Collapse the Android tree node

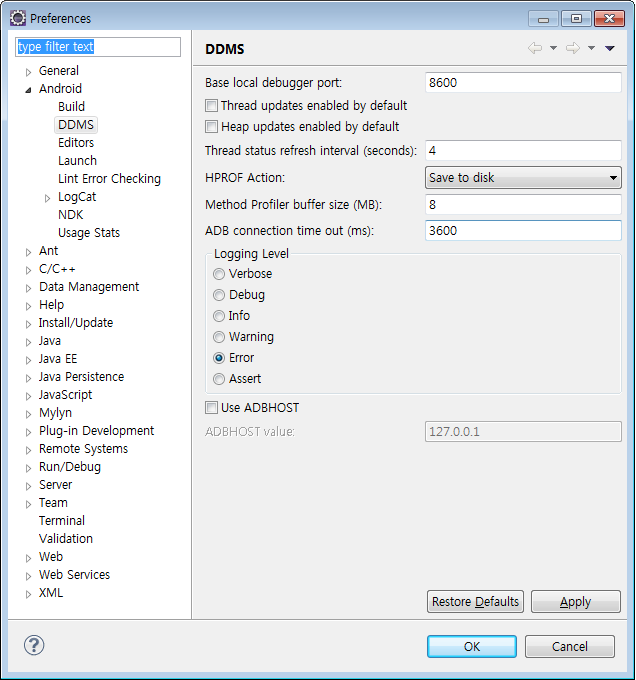click(x=28, y=90)
